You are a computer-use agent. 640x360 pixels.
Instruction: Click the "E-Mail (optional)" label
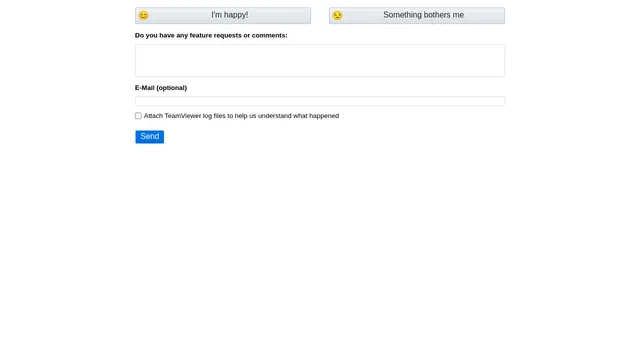[x=161, y=88]
